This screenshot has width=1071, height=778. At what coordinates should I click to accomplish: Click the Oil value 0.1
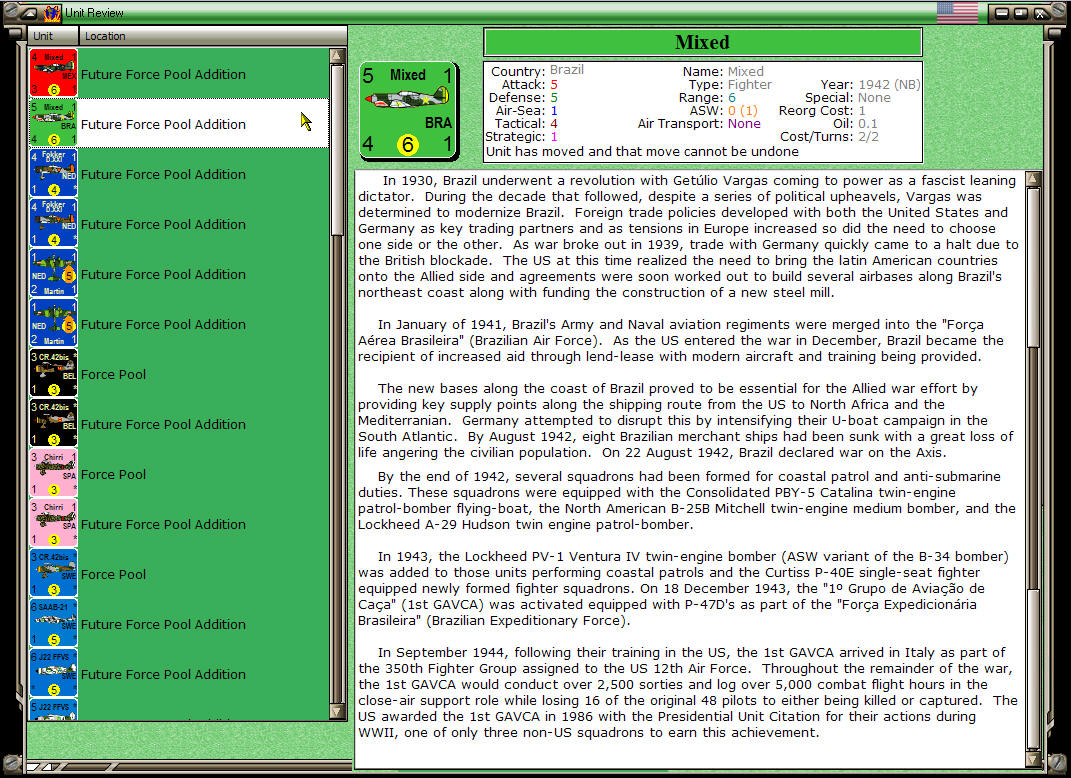coord(867,124)
